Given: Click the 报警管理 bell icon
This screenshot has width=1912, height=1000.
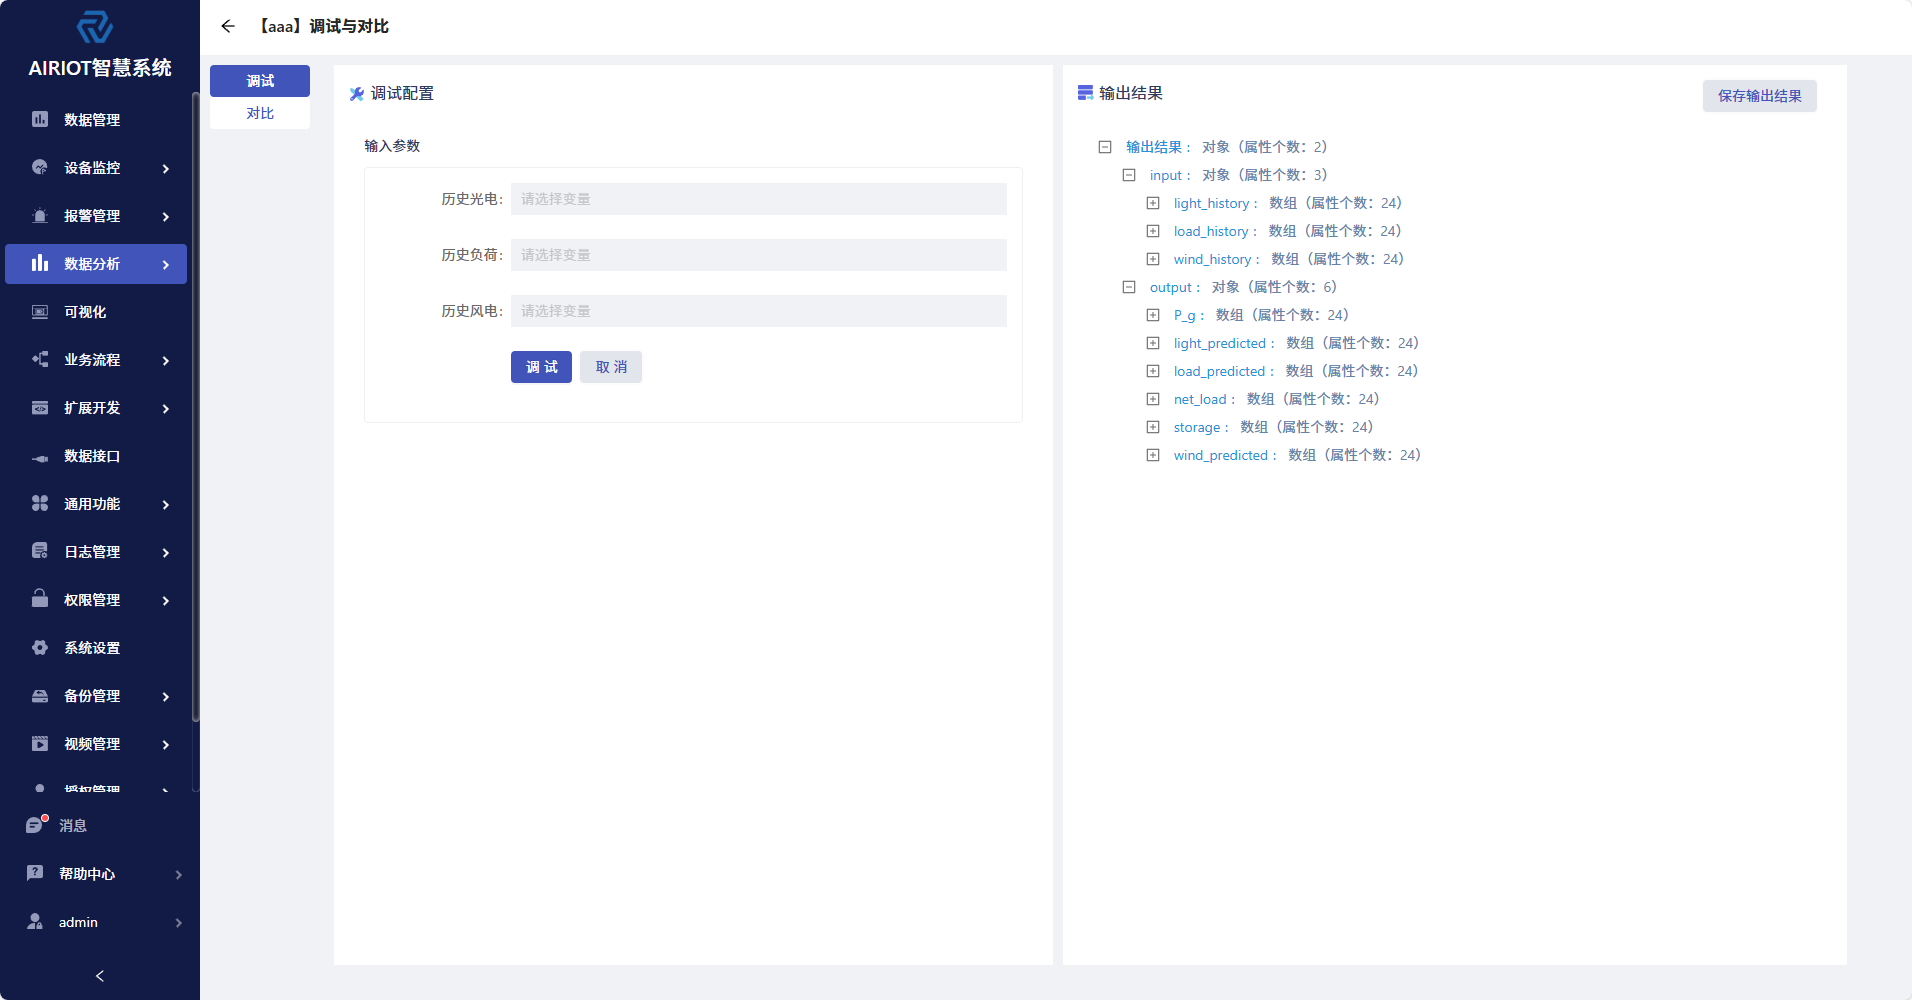Looking at the screenshot, I should pos(40,216).
